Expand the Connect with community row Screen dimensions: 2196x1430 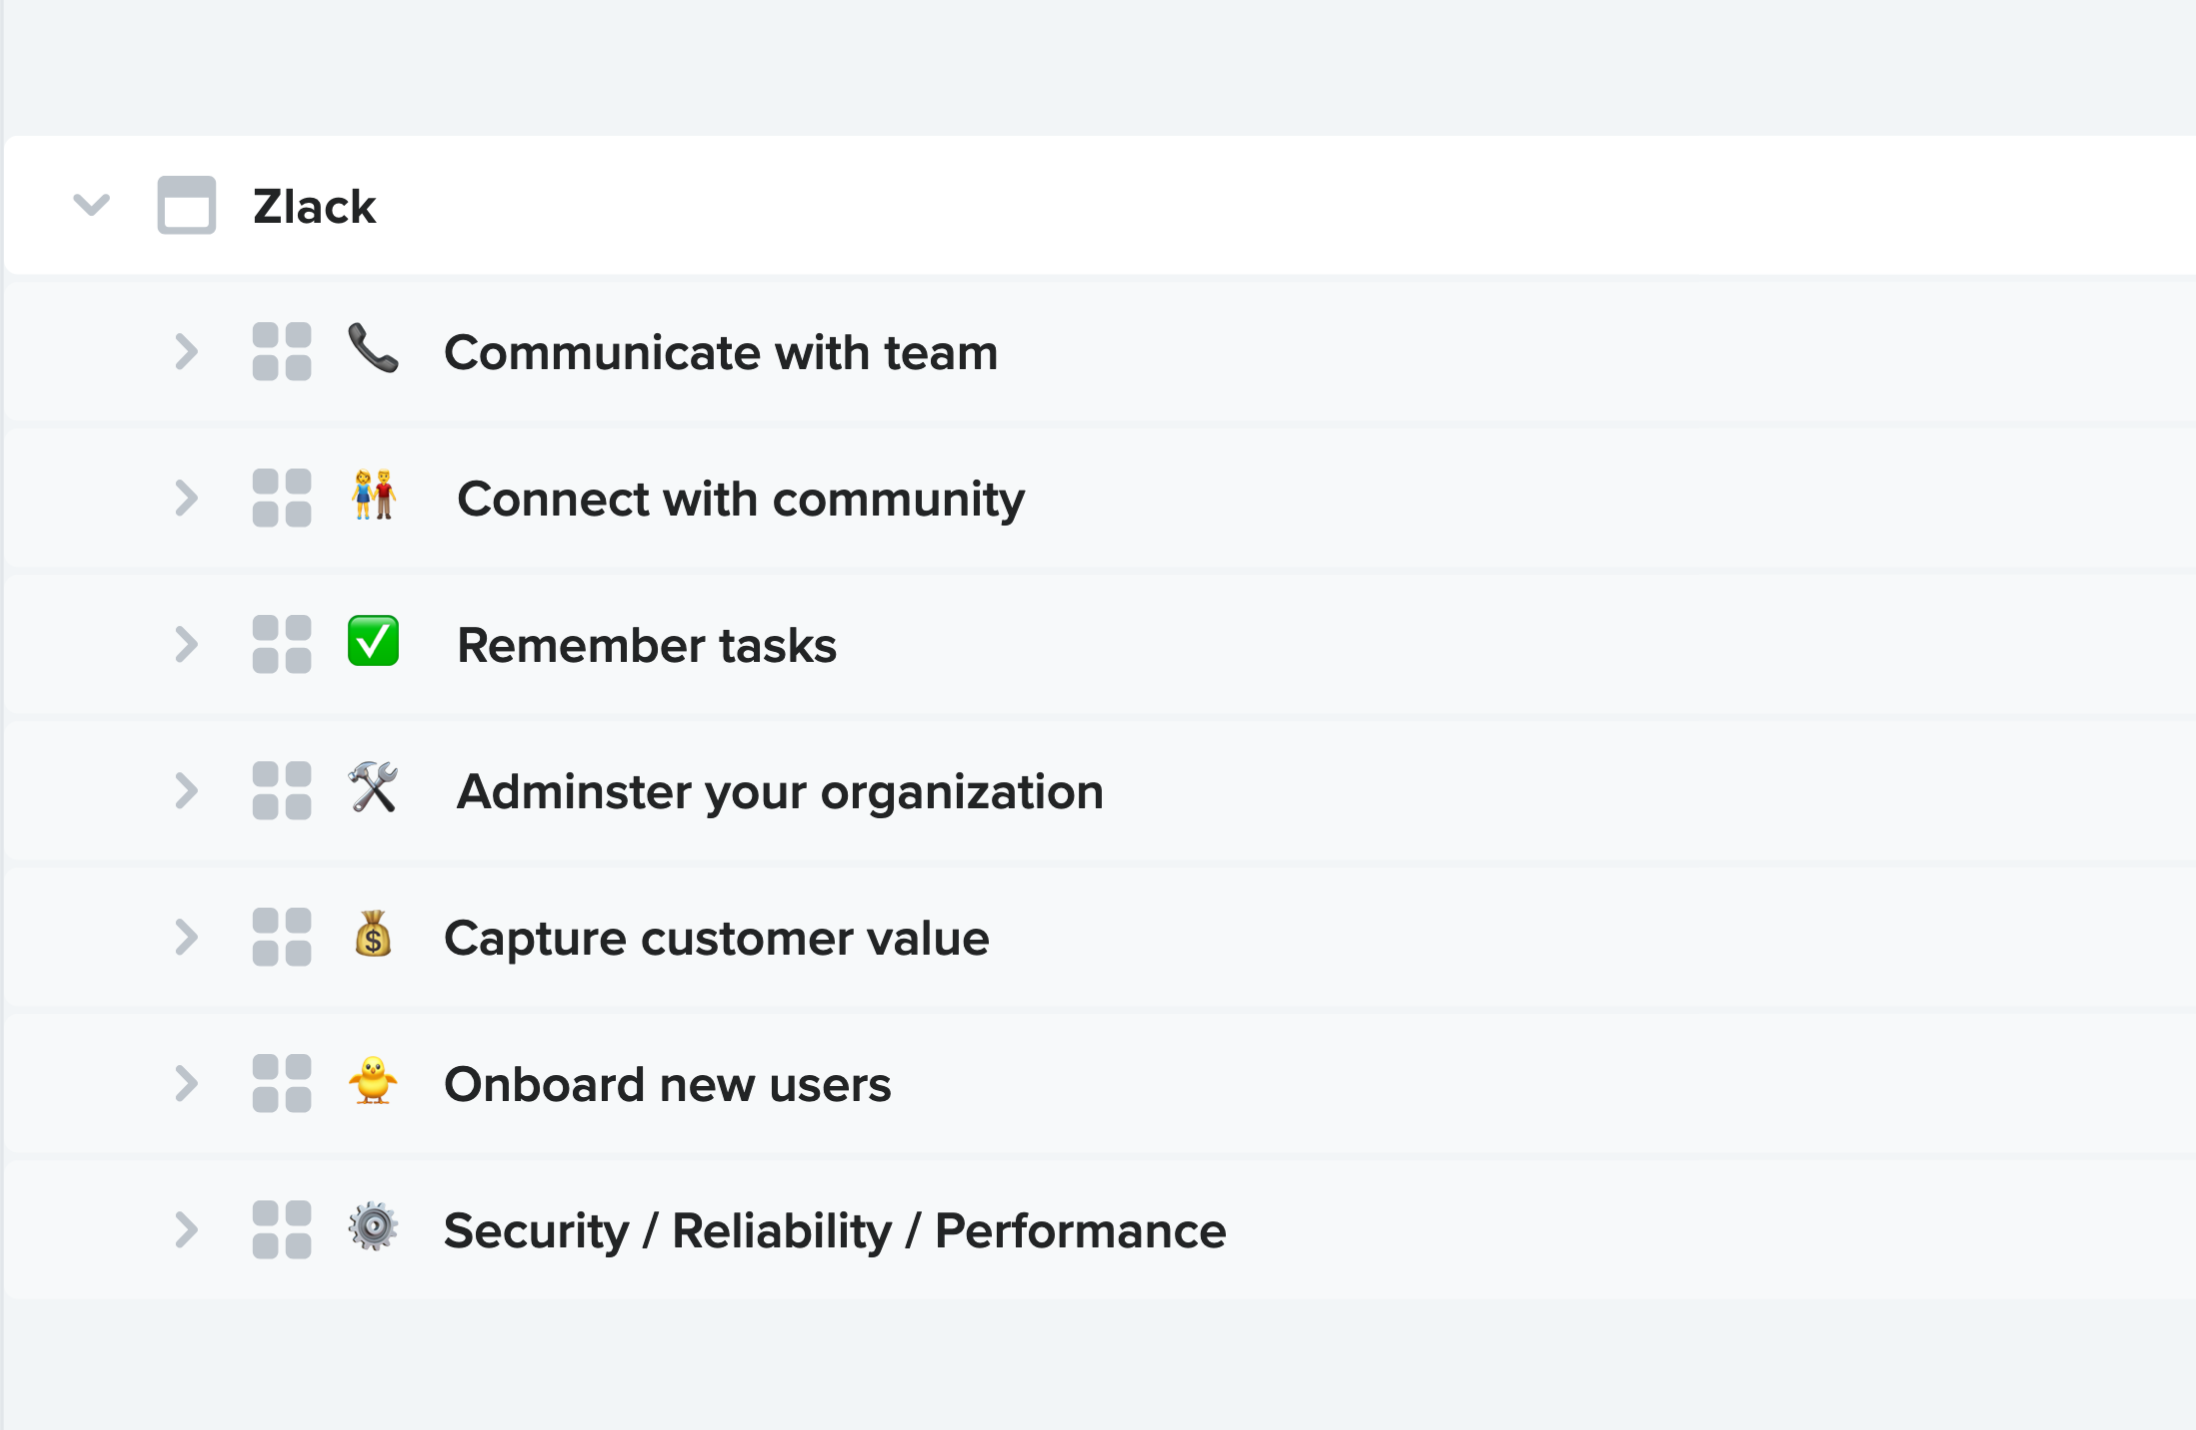(x=186, y=498)
